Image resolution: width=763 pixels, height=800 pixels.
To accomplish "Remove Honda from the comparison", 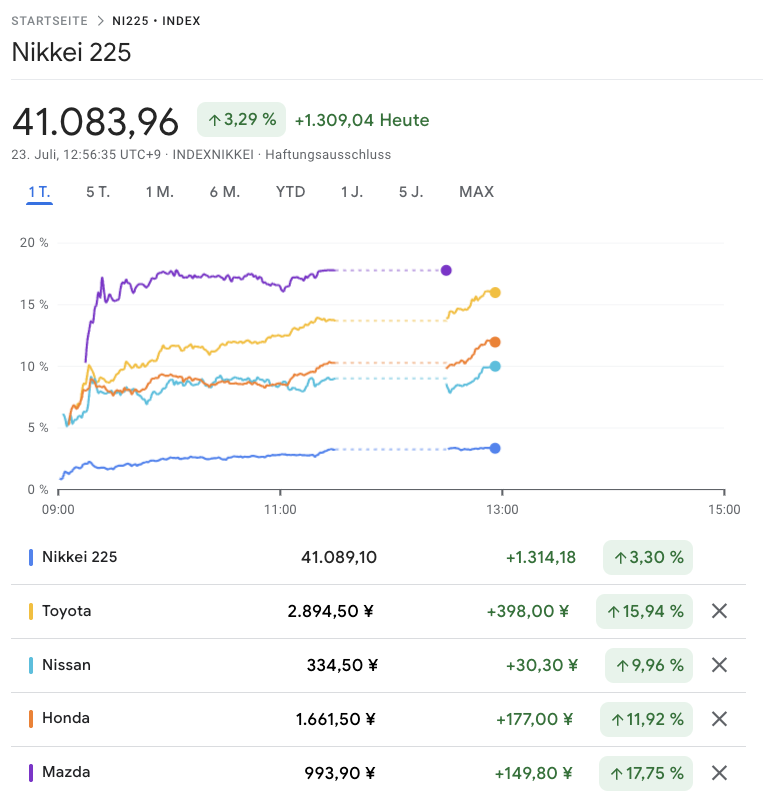I will point(719,719).
